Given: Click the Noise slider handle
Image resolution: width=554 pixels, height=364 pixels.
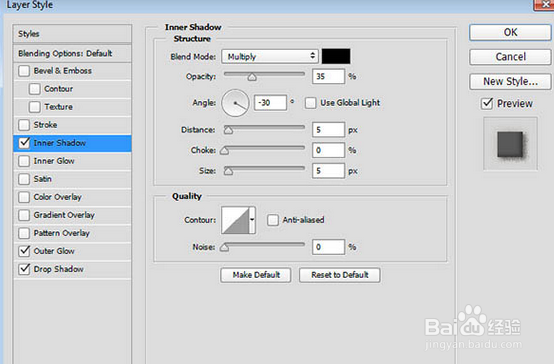Looking at the screenshot, I should click(224, 247).
